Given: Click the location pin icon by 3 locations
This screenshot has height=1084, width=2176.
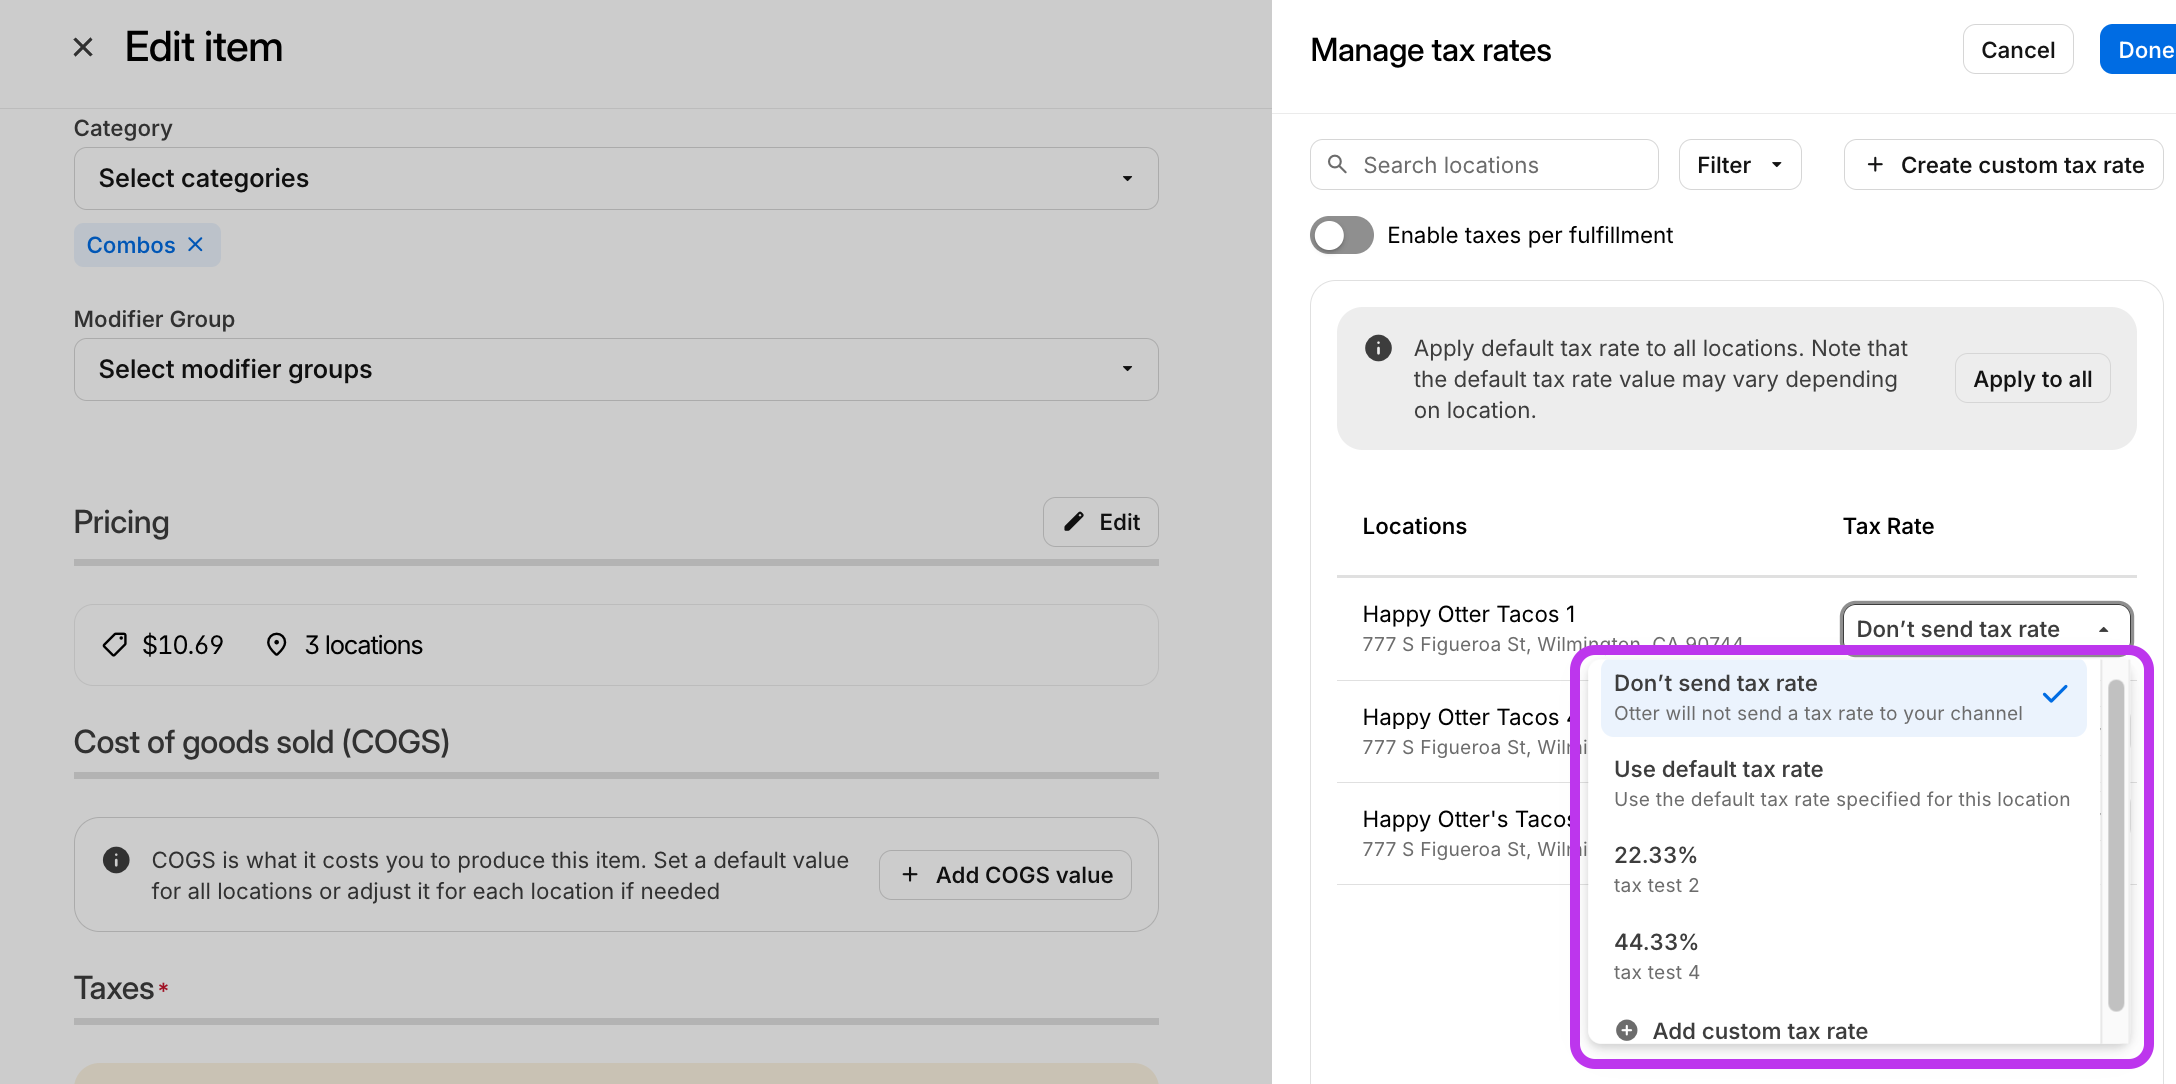Looking at the screenshot, I should 277,645.
